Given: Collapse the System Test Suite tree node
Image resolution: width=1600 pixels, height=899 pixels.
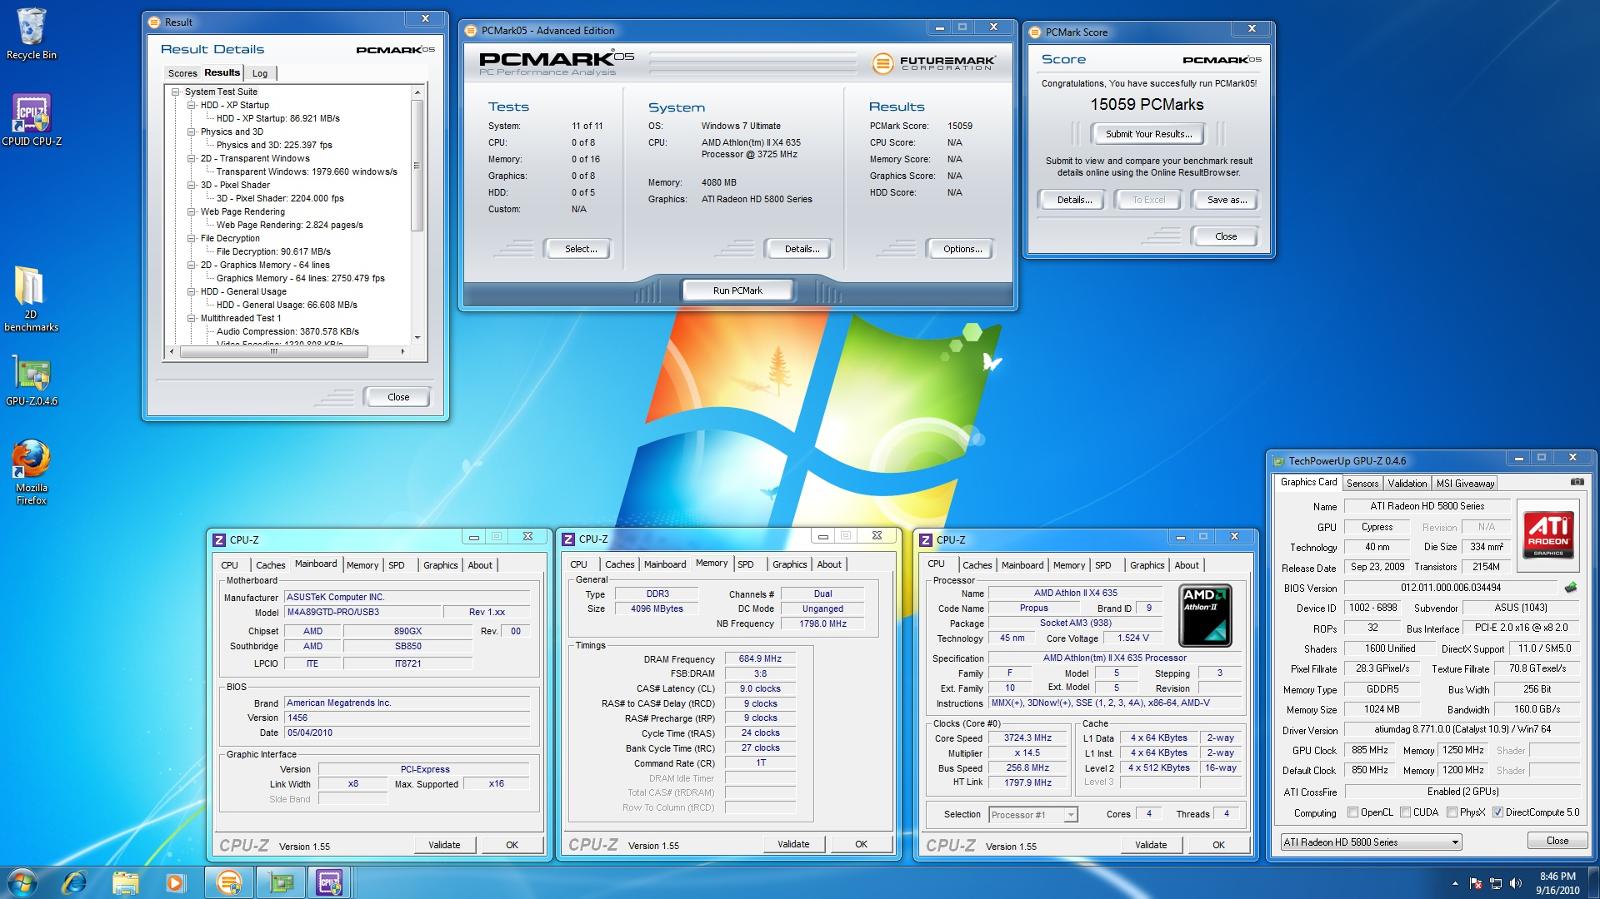Looking at the screenshot, I should (x=175, y=92).
